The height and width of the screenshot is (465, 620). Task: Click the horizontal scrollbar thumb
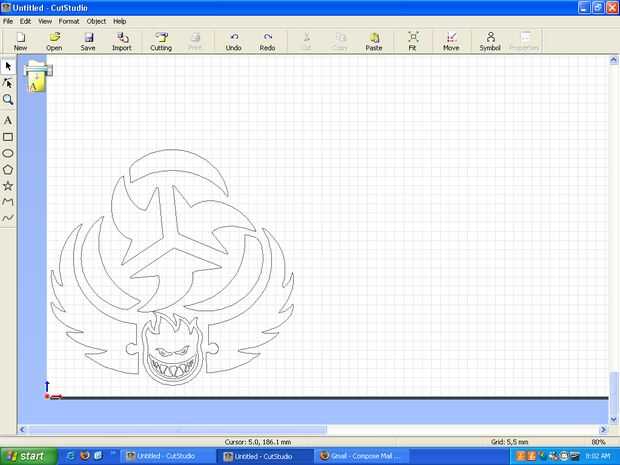point(178,429)
